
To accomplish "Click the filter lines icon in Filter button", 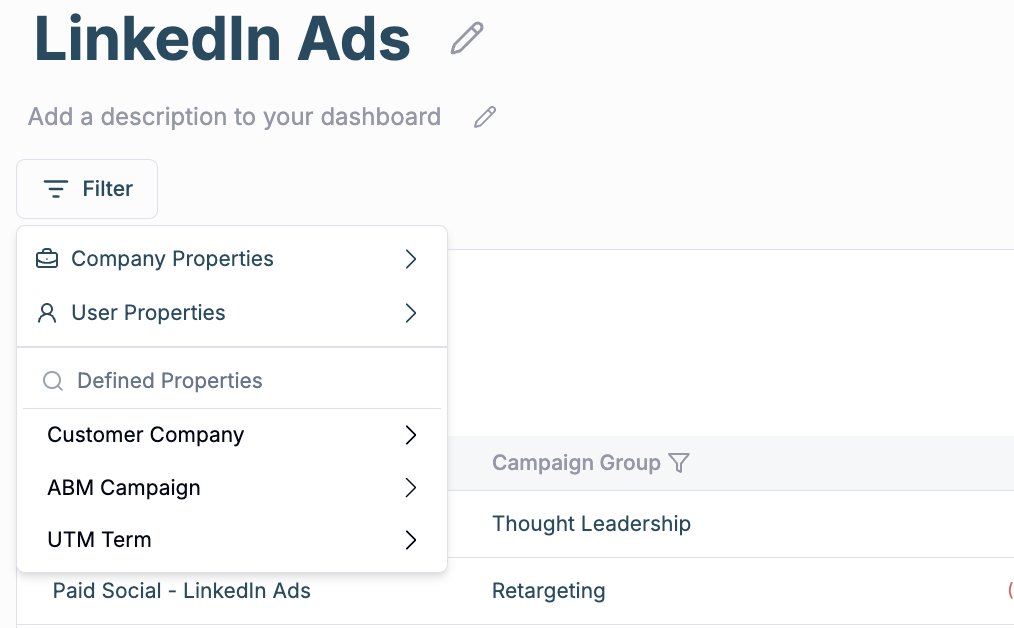I will pyautogui.click(x=56, y=189).
